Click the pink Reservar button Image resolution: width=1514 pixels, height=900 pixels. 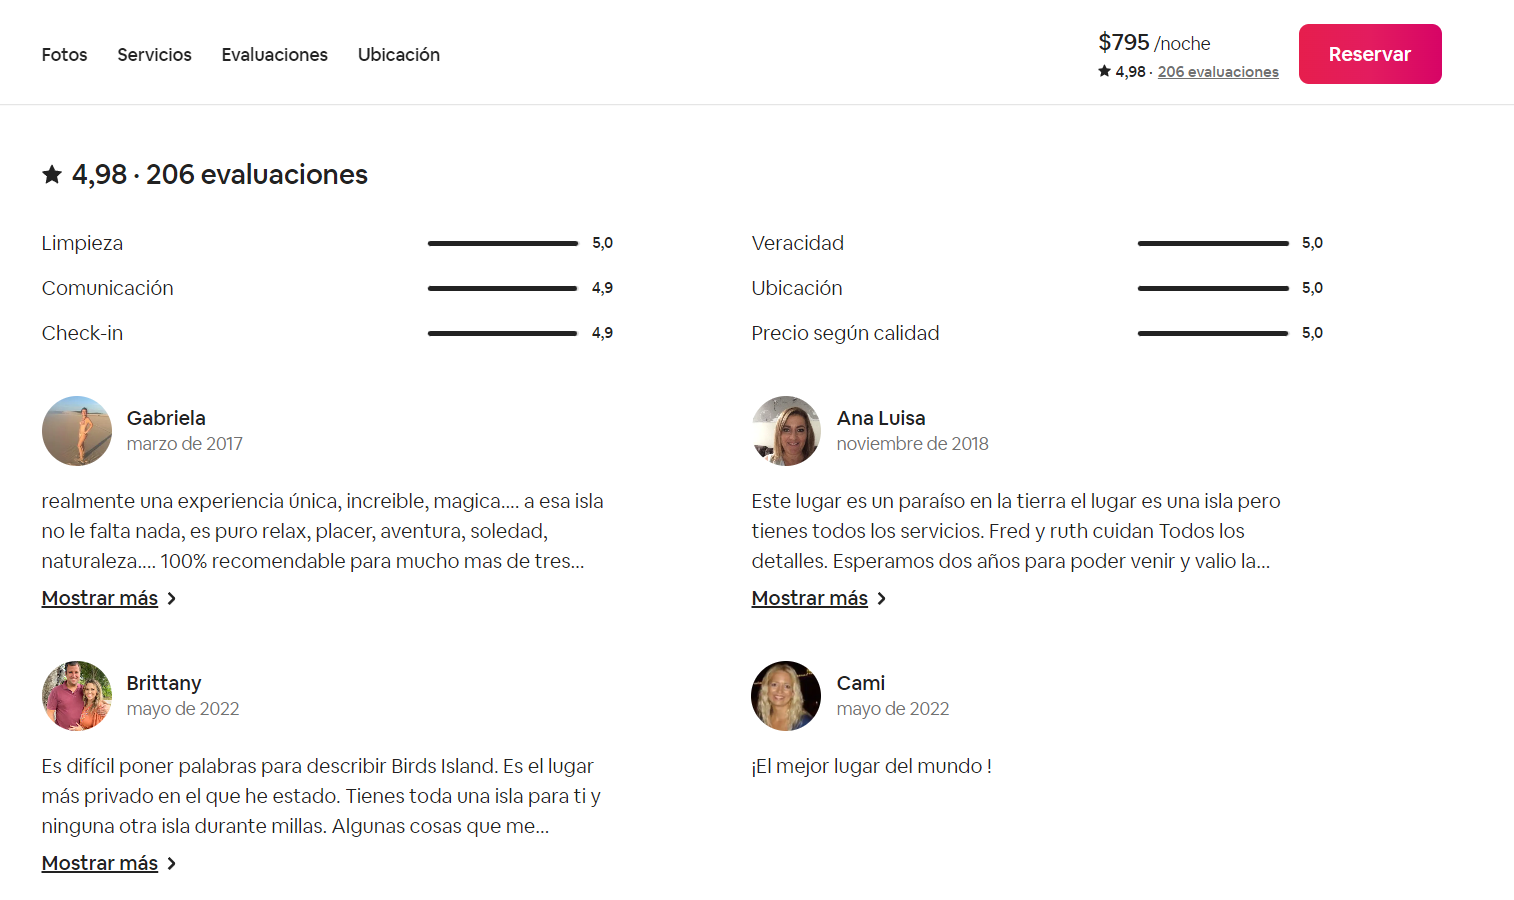[x=1369, y=54]
